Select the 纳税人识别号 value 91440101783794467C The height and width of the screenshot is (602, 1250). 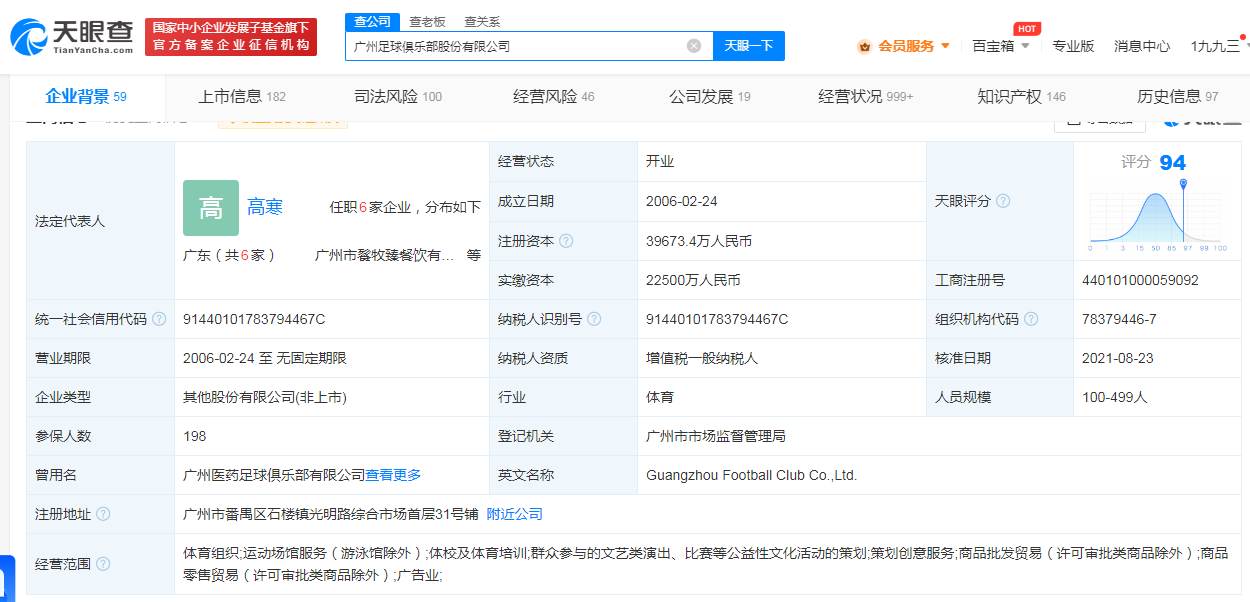[717, 319]
